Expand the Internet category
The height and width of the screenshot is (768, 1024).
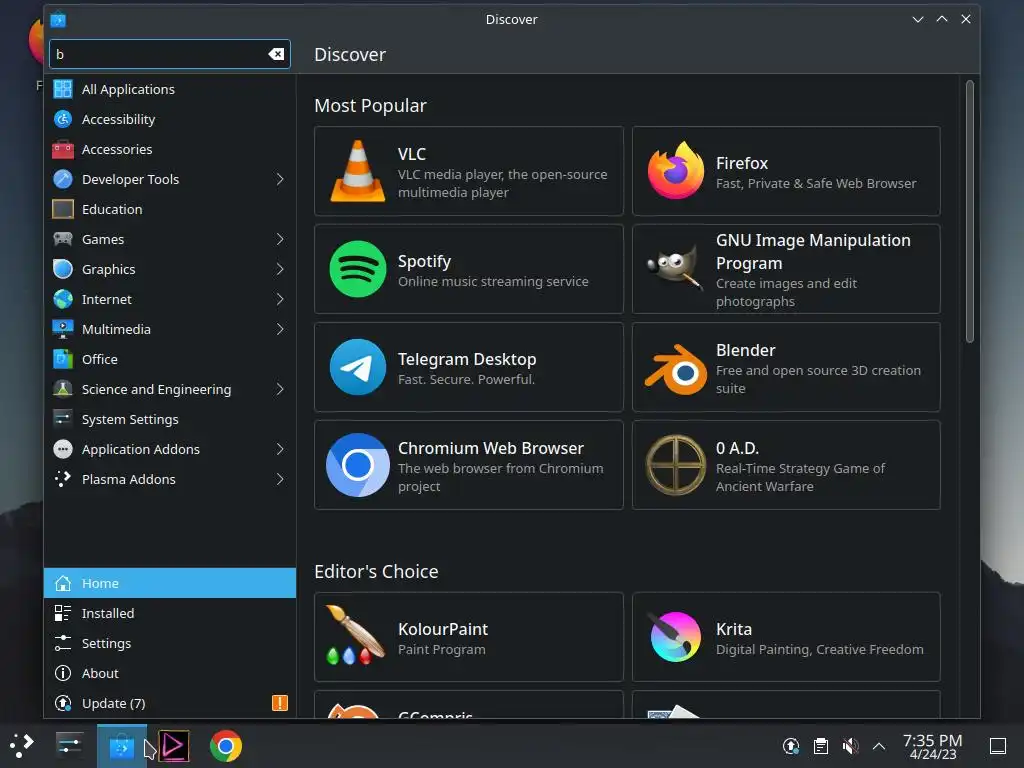[280, 299]
